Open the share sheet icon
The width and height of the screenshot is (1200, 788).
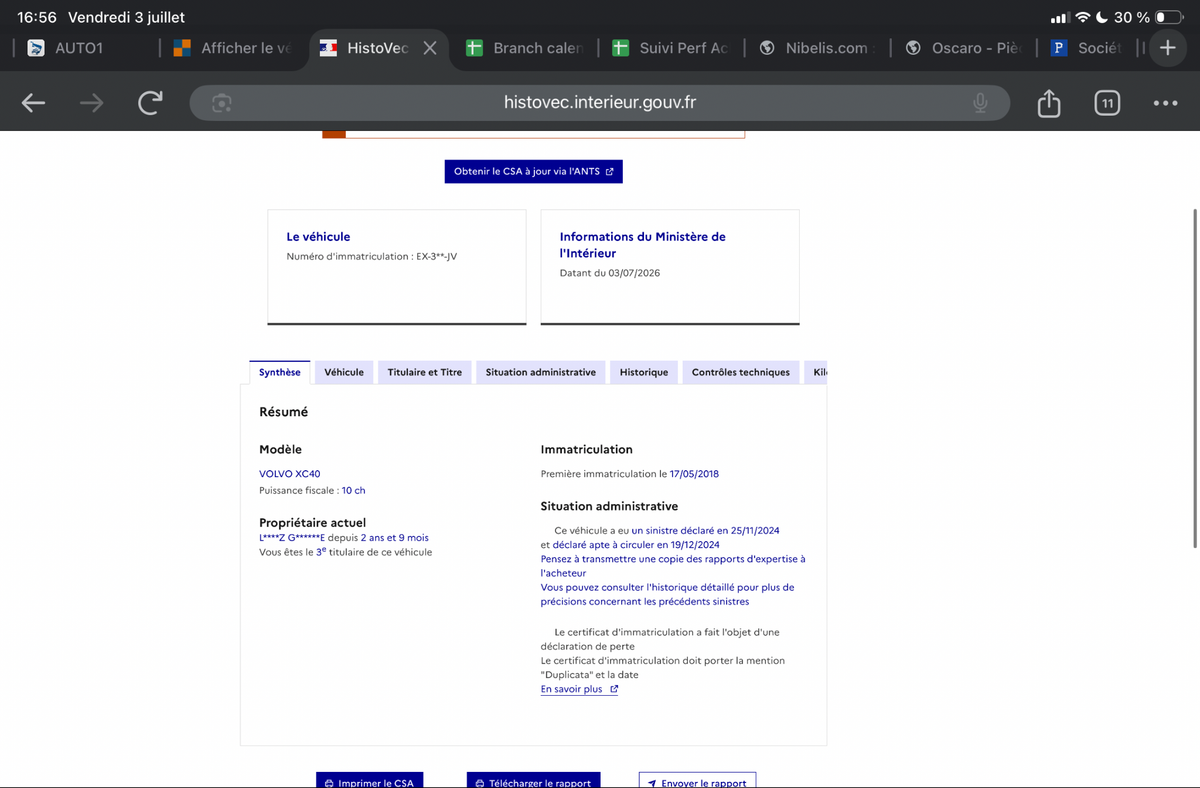[x=1048, y=103]
